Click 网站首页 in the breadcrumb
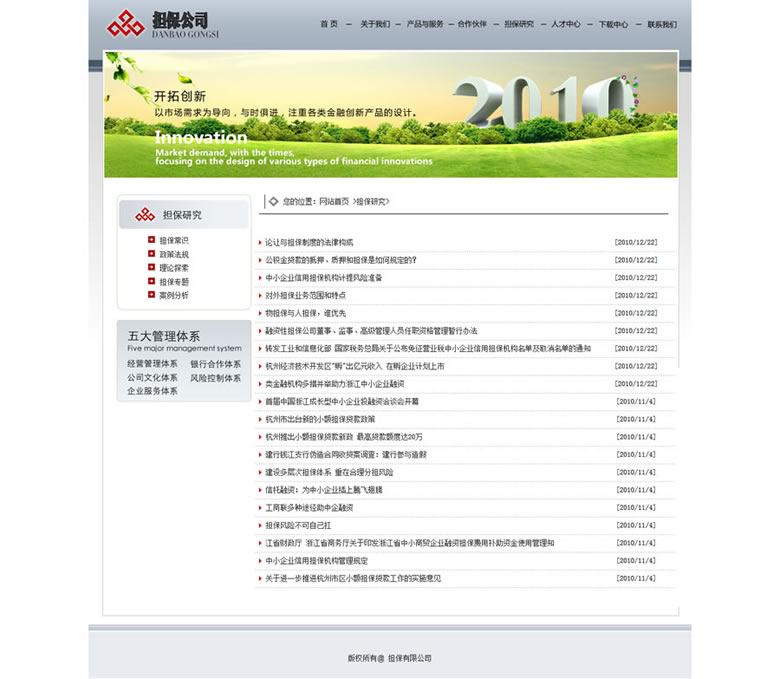This screenshot has width=780, height=679. pos(334,202)
